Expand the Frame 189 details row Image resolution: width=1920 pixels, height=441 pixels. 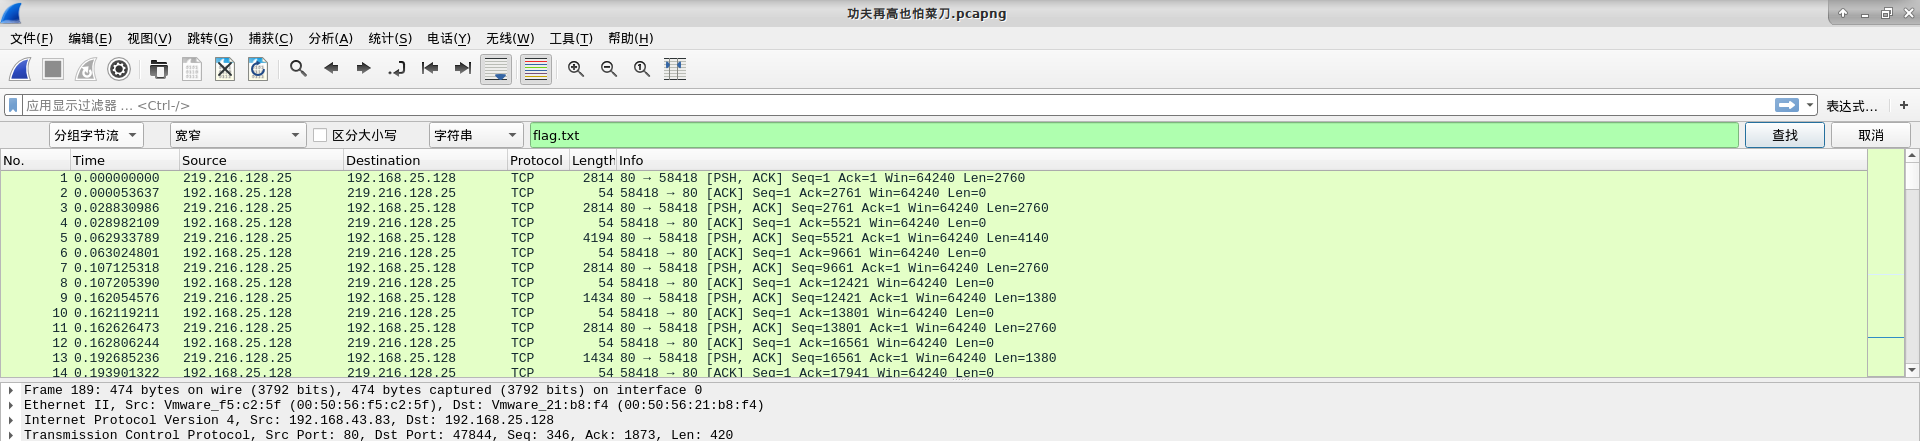click(11, 390)
